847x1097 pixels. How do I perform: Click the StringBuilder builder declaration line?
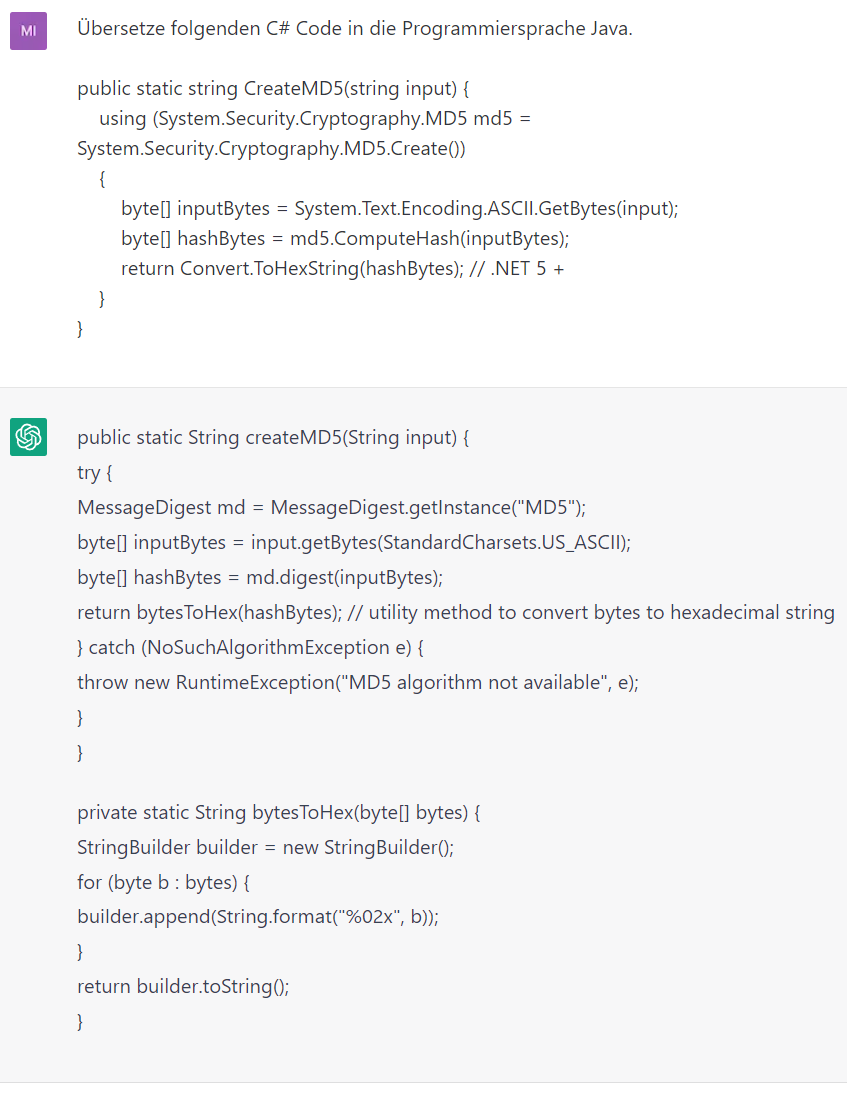(265, 848)
